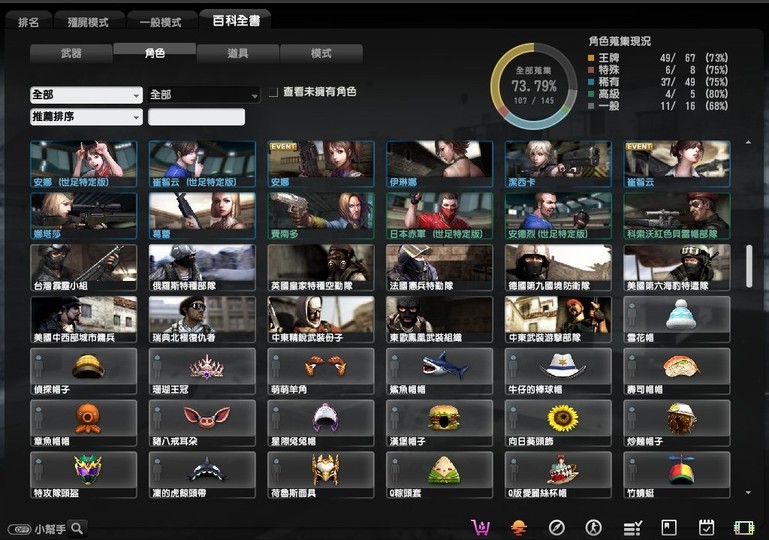This screenshot has height=540, width=769.
Task: Enable the 查看未擁有角色 checkbox
Action: 273,92
